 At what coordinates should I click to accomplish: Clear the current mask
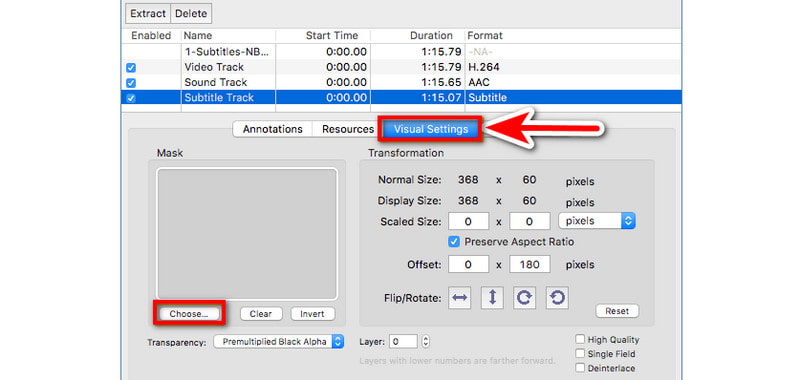pyautogui.click(x=261, y=314)
